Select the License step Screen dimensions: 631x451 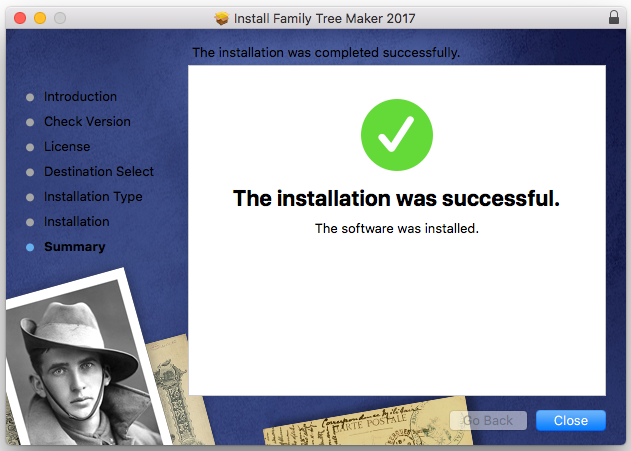click(67, 146)
